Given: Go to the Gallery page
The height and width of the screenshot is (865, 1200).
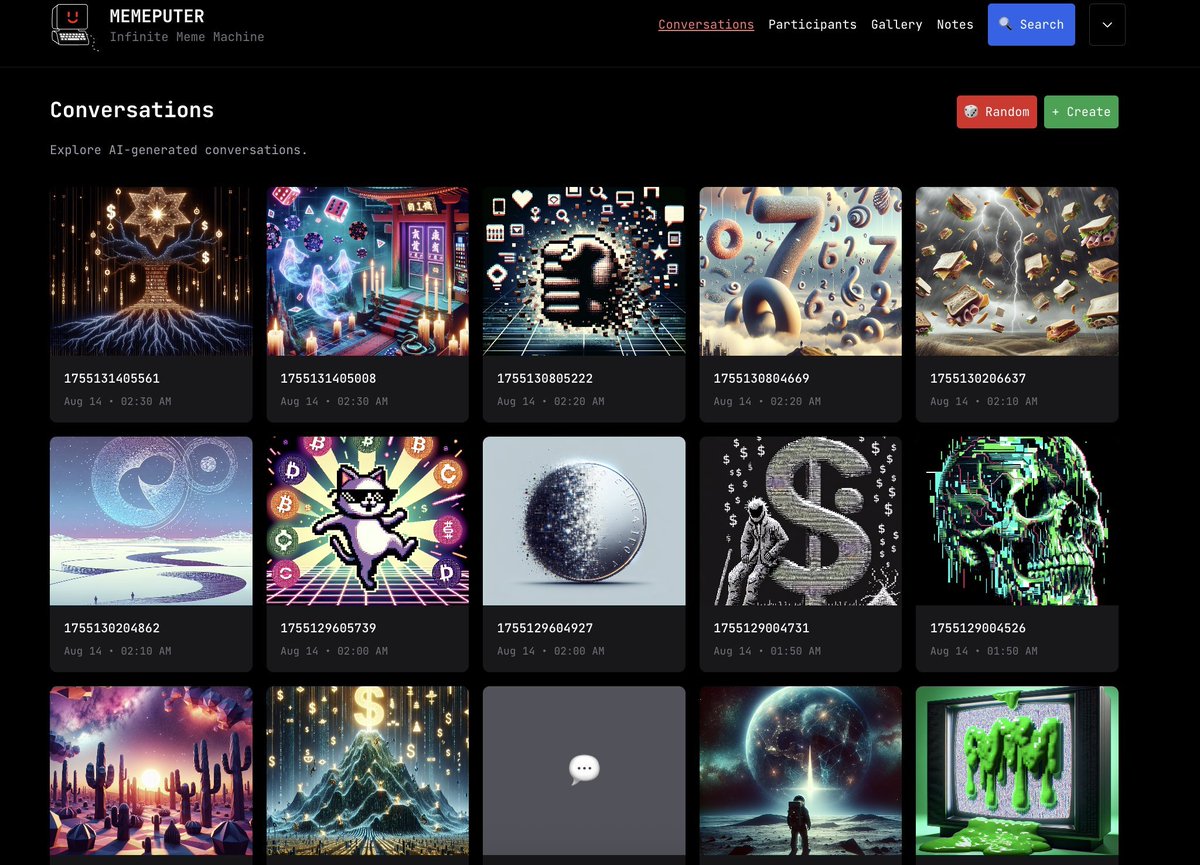Looking at the screenshot, I should pyautogui.click(x=897, y=24).
